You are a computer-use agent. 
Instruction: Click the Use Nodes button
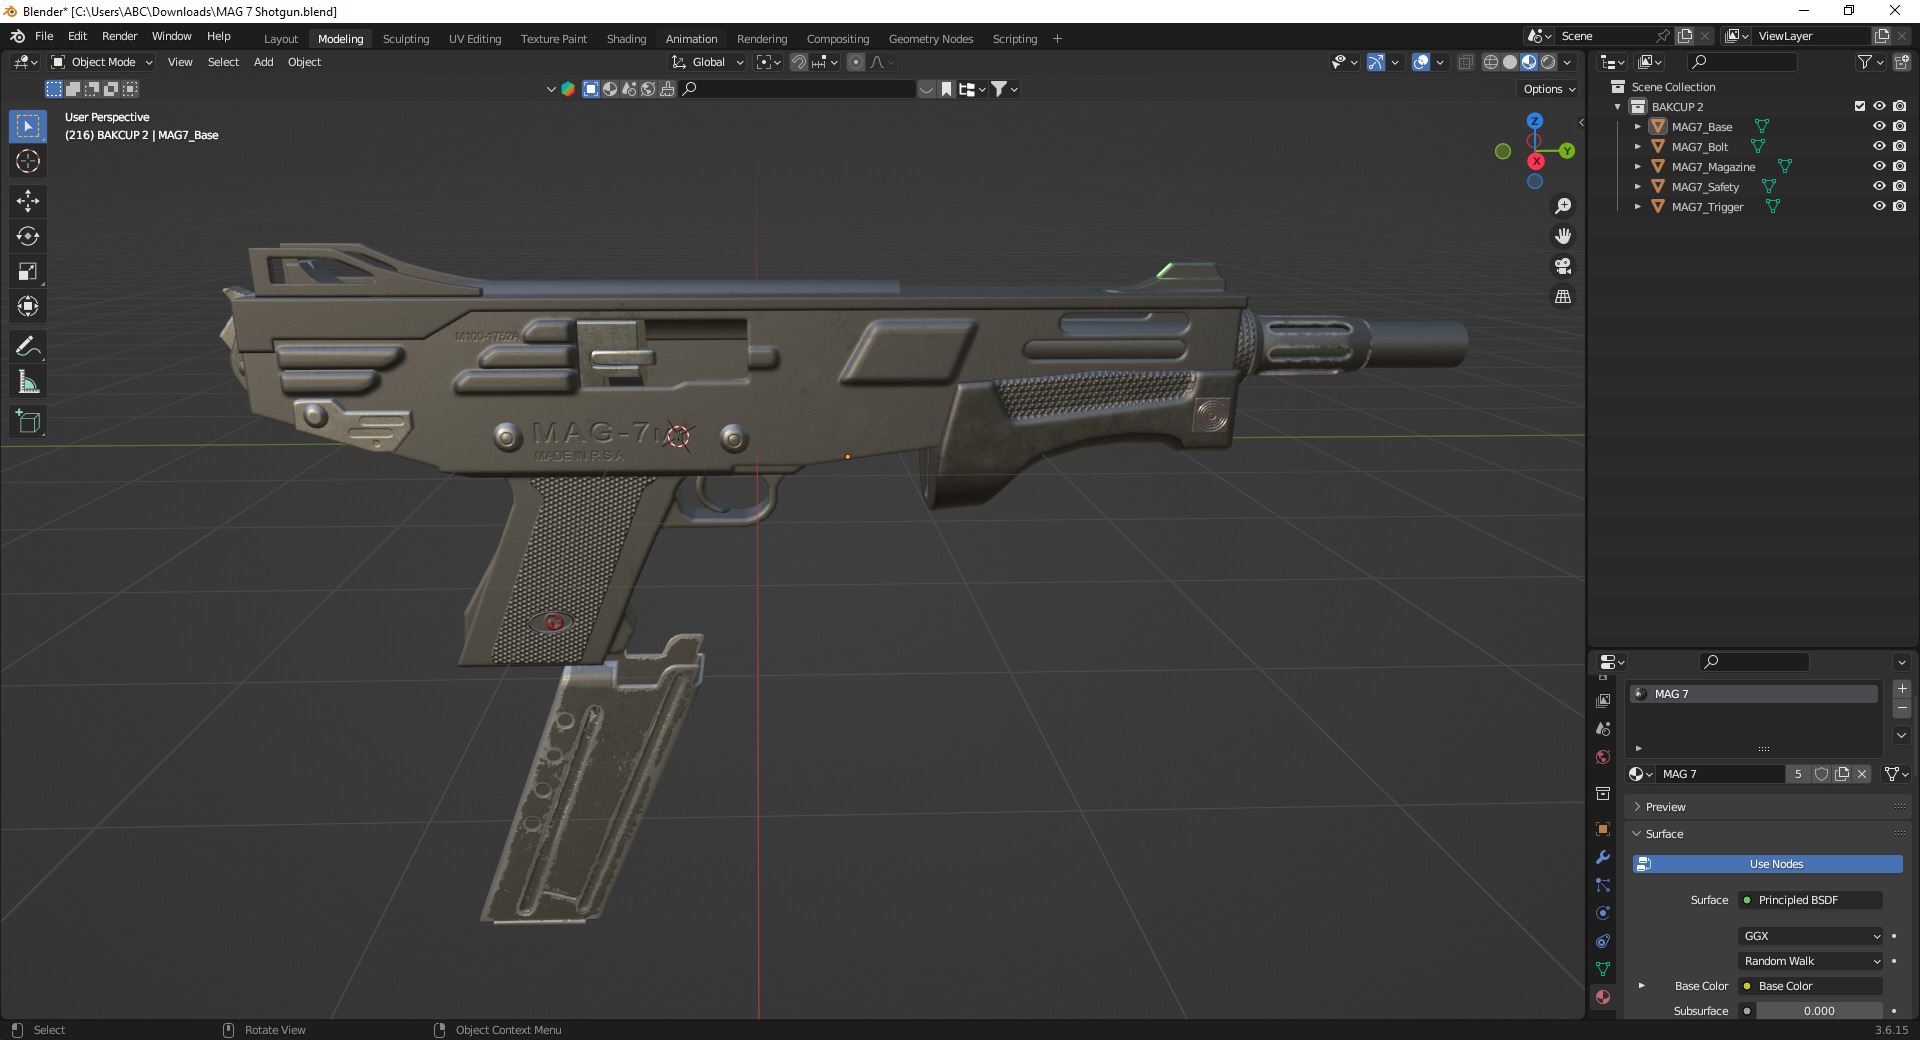(x=1768, y=864)
